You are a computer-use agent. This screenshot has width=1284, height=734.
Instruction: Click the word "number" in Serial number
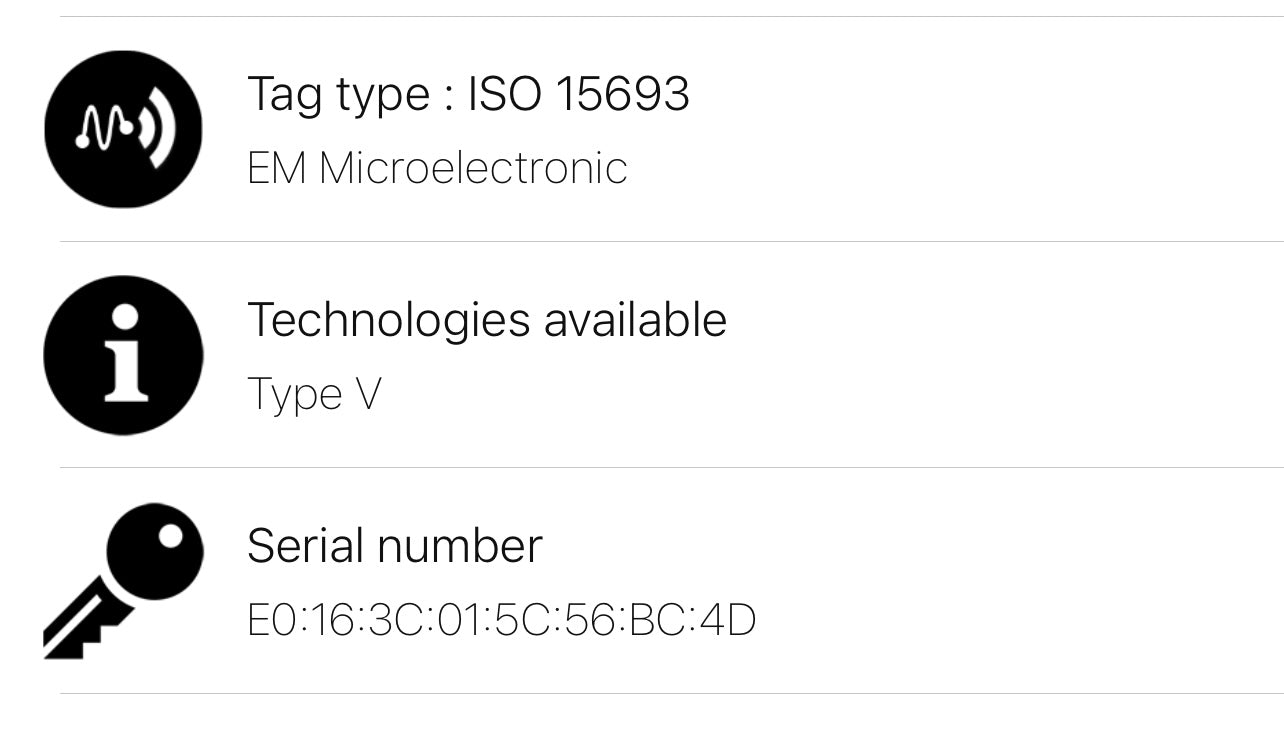point(460,546)
